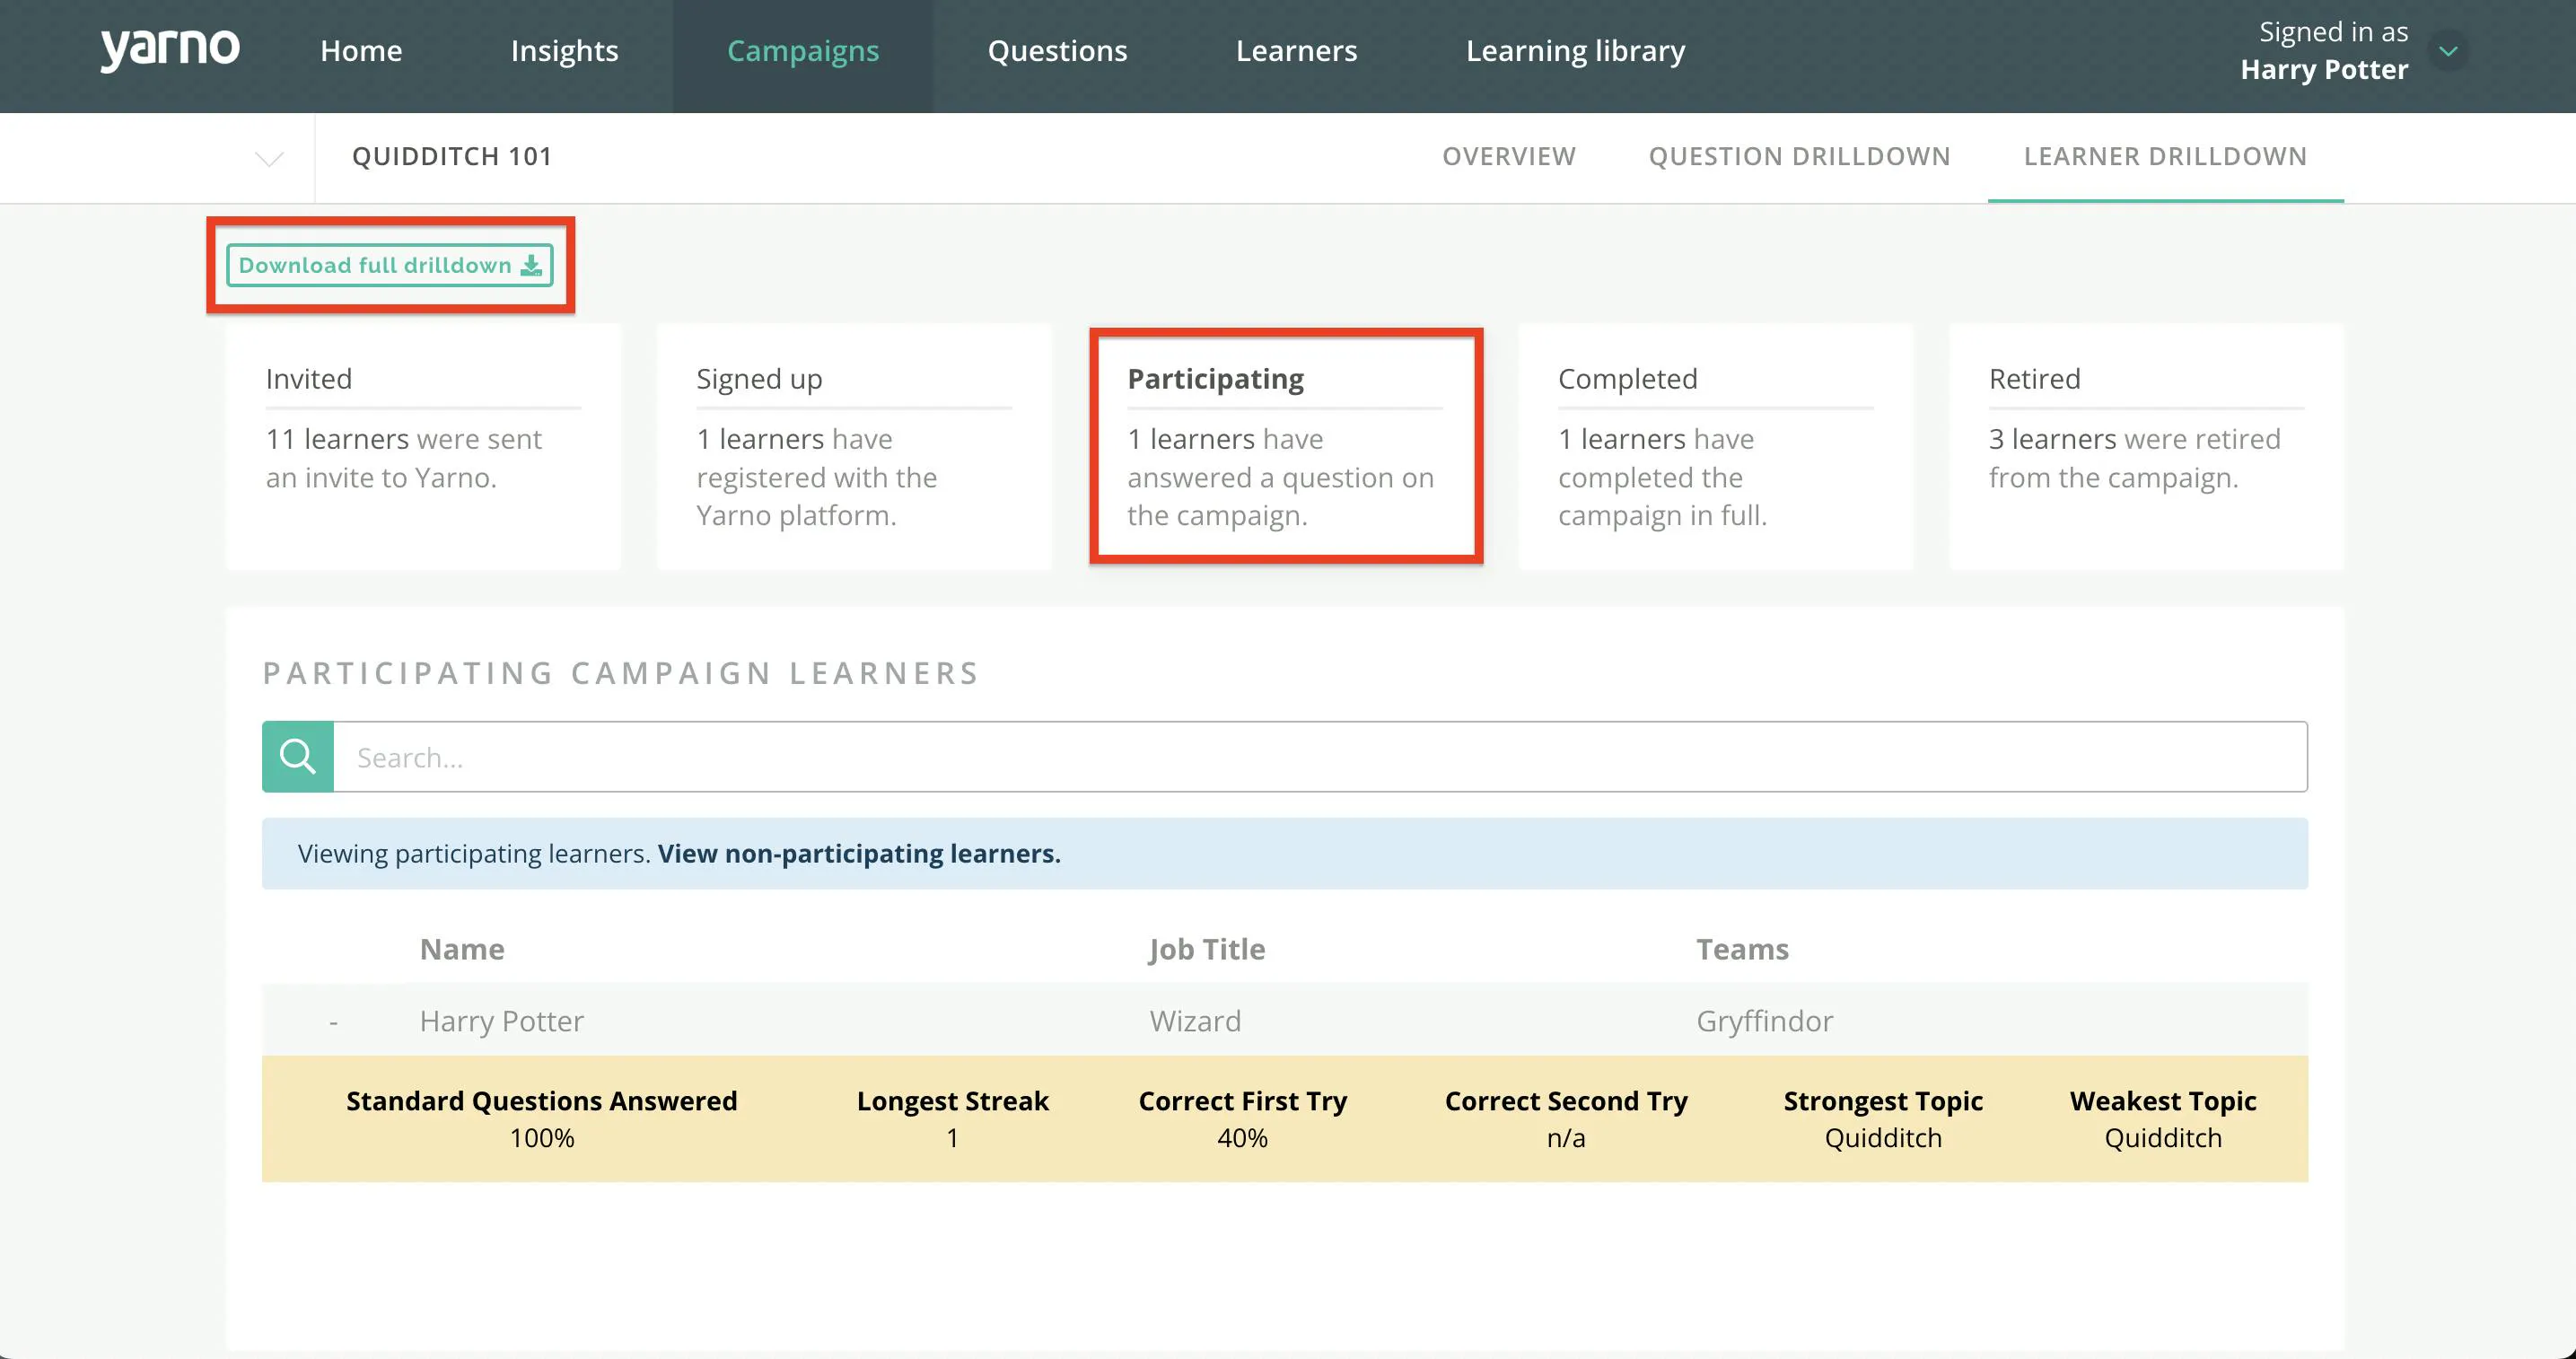This screenshot has height=1359, width=2576.
Task: Click the Teams column header
Action: coord(1742,949)
